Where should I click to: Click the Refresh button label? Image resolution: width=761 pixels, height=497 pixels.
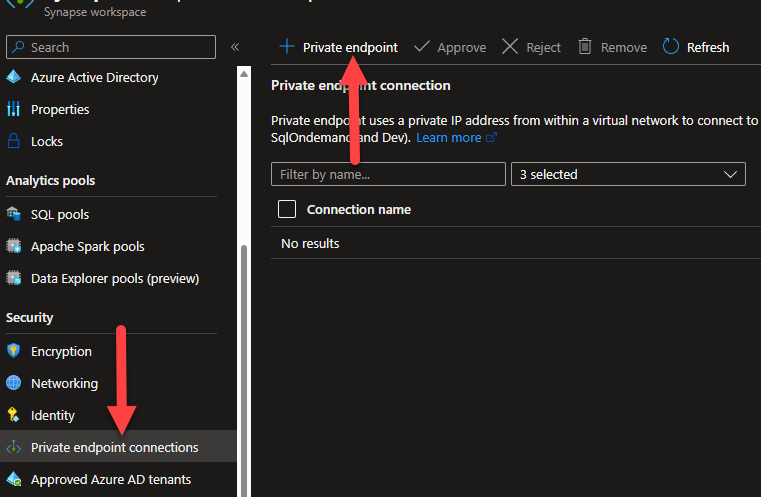(708, 47)
